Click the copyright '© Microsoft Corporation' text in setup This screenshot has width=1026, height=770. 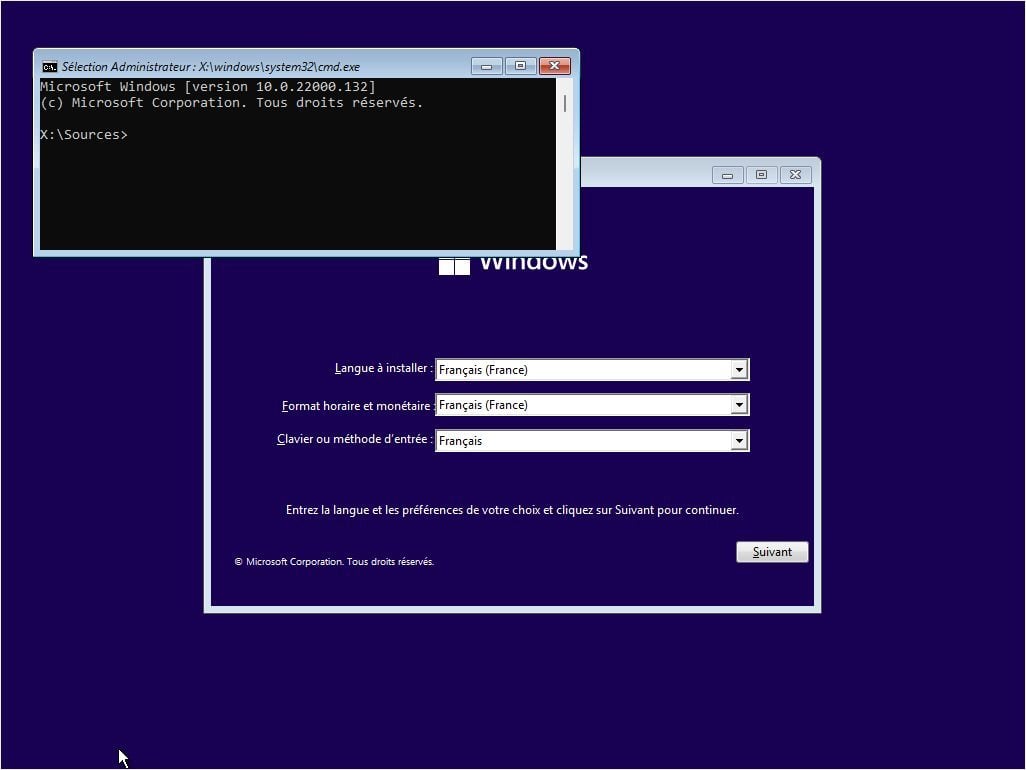point(334,561)
